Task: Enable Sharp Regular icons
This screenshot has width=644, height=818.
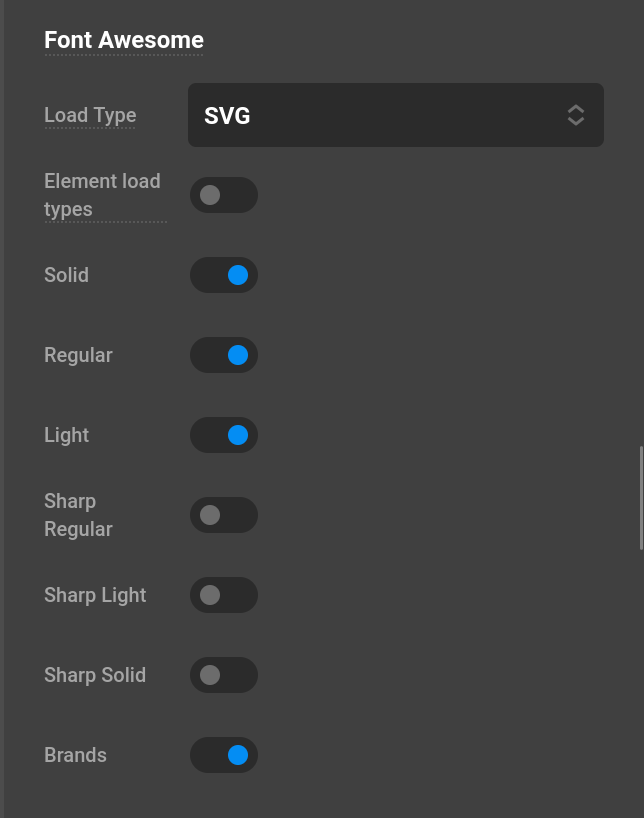Action: [224, 515]
